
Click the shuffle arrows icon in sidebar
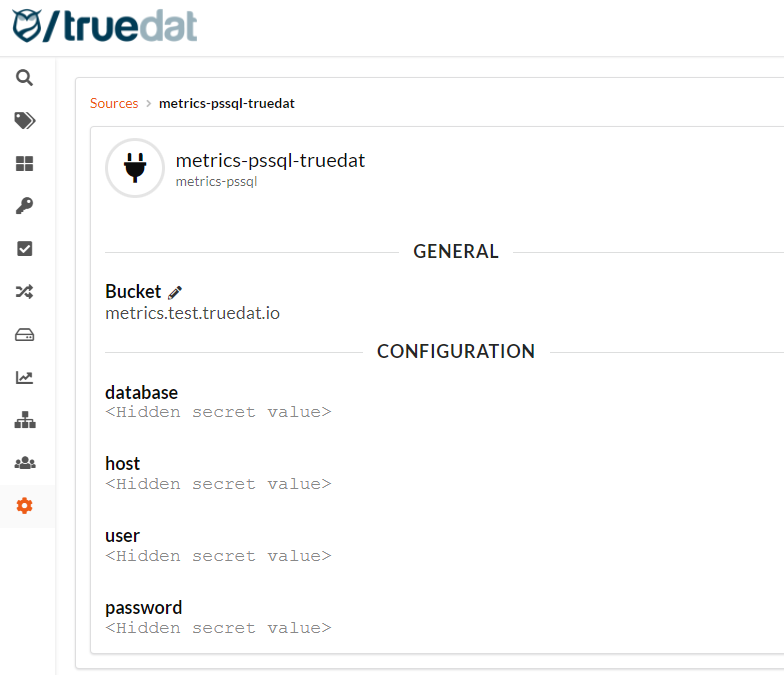click(x=25, y=292)
